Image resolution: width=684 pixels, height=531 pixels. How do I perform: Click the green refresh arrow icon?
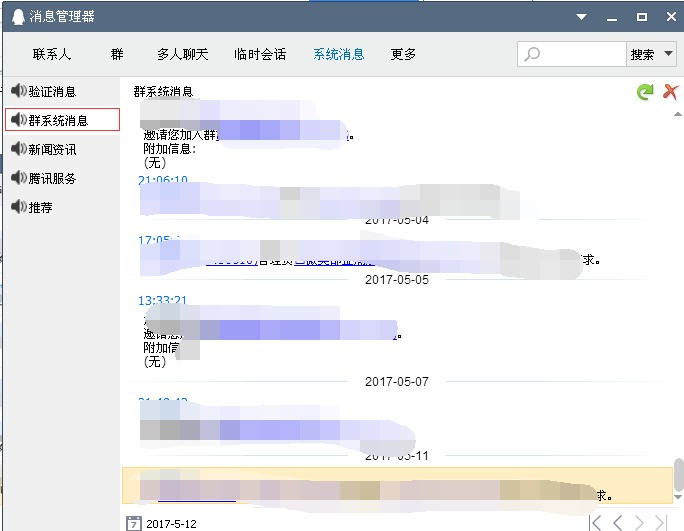tap(645, 92)
